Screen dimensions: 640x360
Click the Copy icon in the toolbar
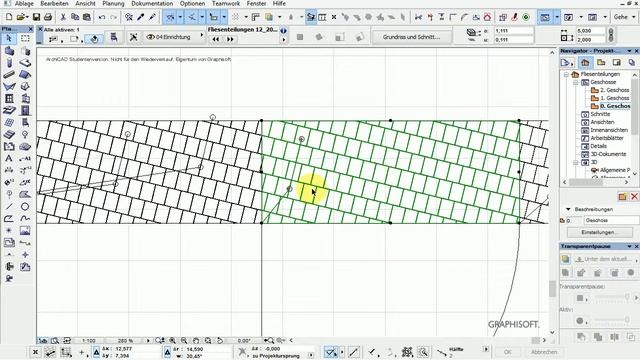point(75,17)
